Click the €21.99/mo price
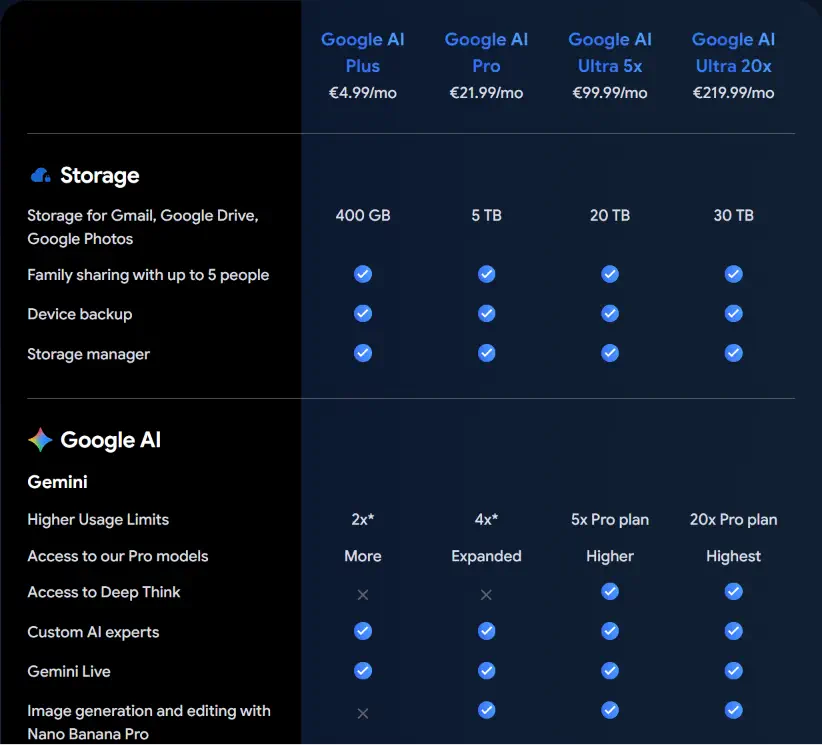The image size is (822, 745). (x=486, y=93)
